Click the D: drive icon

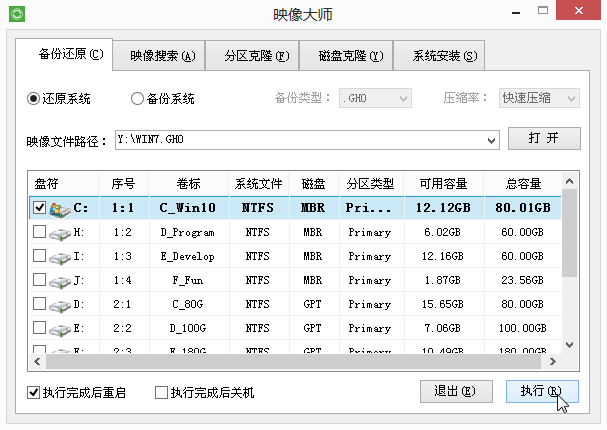click(59, 304)
